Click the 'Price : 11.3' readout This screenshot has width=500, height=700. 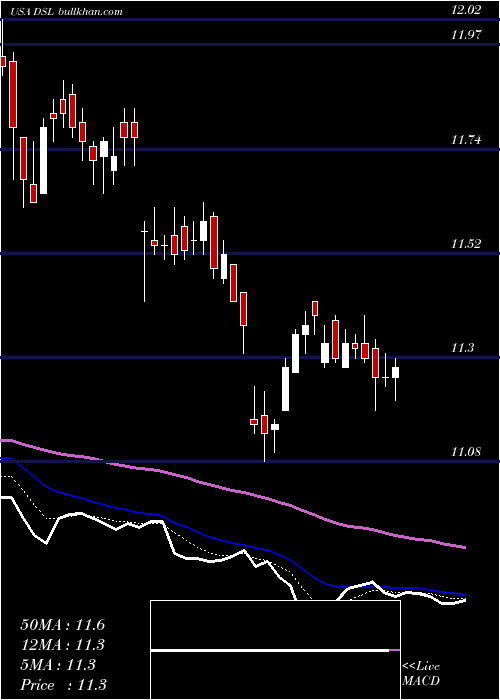pos(63,685)
